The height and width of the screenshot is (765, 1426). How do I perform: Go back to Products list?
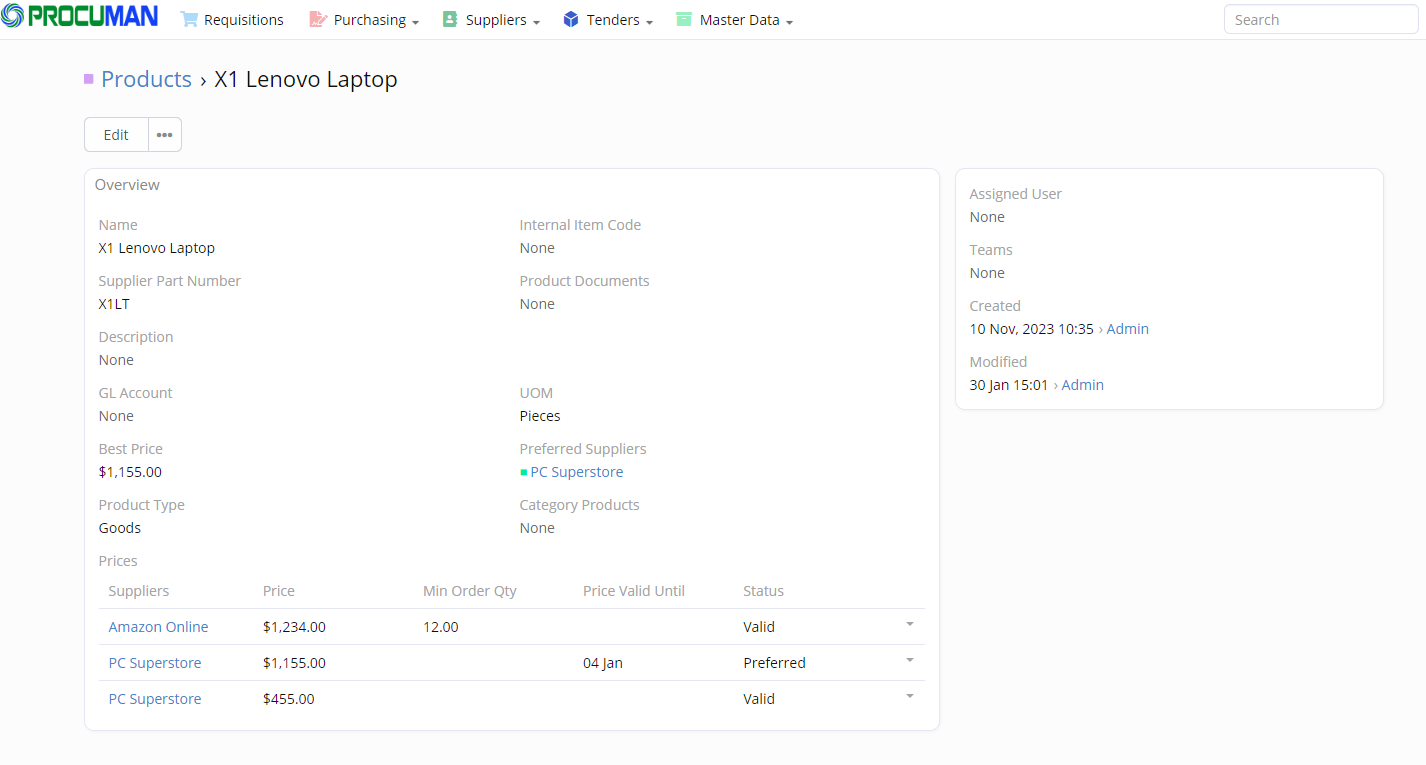click(146, 80)
